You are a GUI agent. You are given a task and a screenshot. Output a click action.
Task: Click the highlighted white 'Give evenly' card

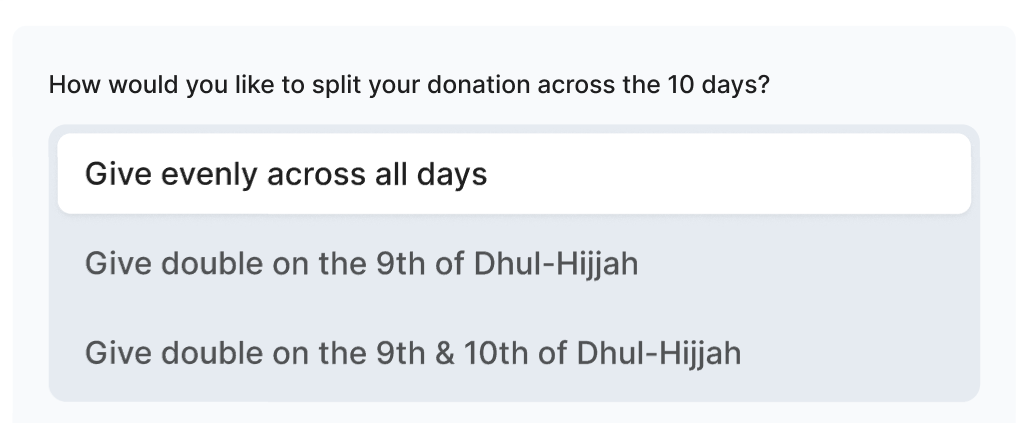[x=514, y=174]
